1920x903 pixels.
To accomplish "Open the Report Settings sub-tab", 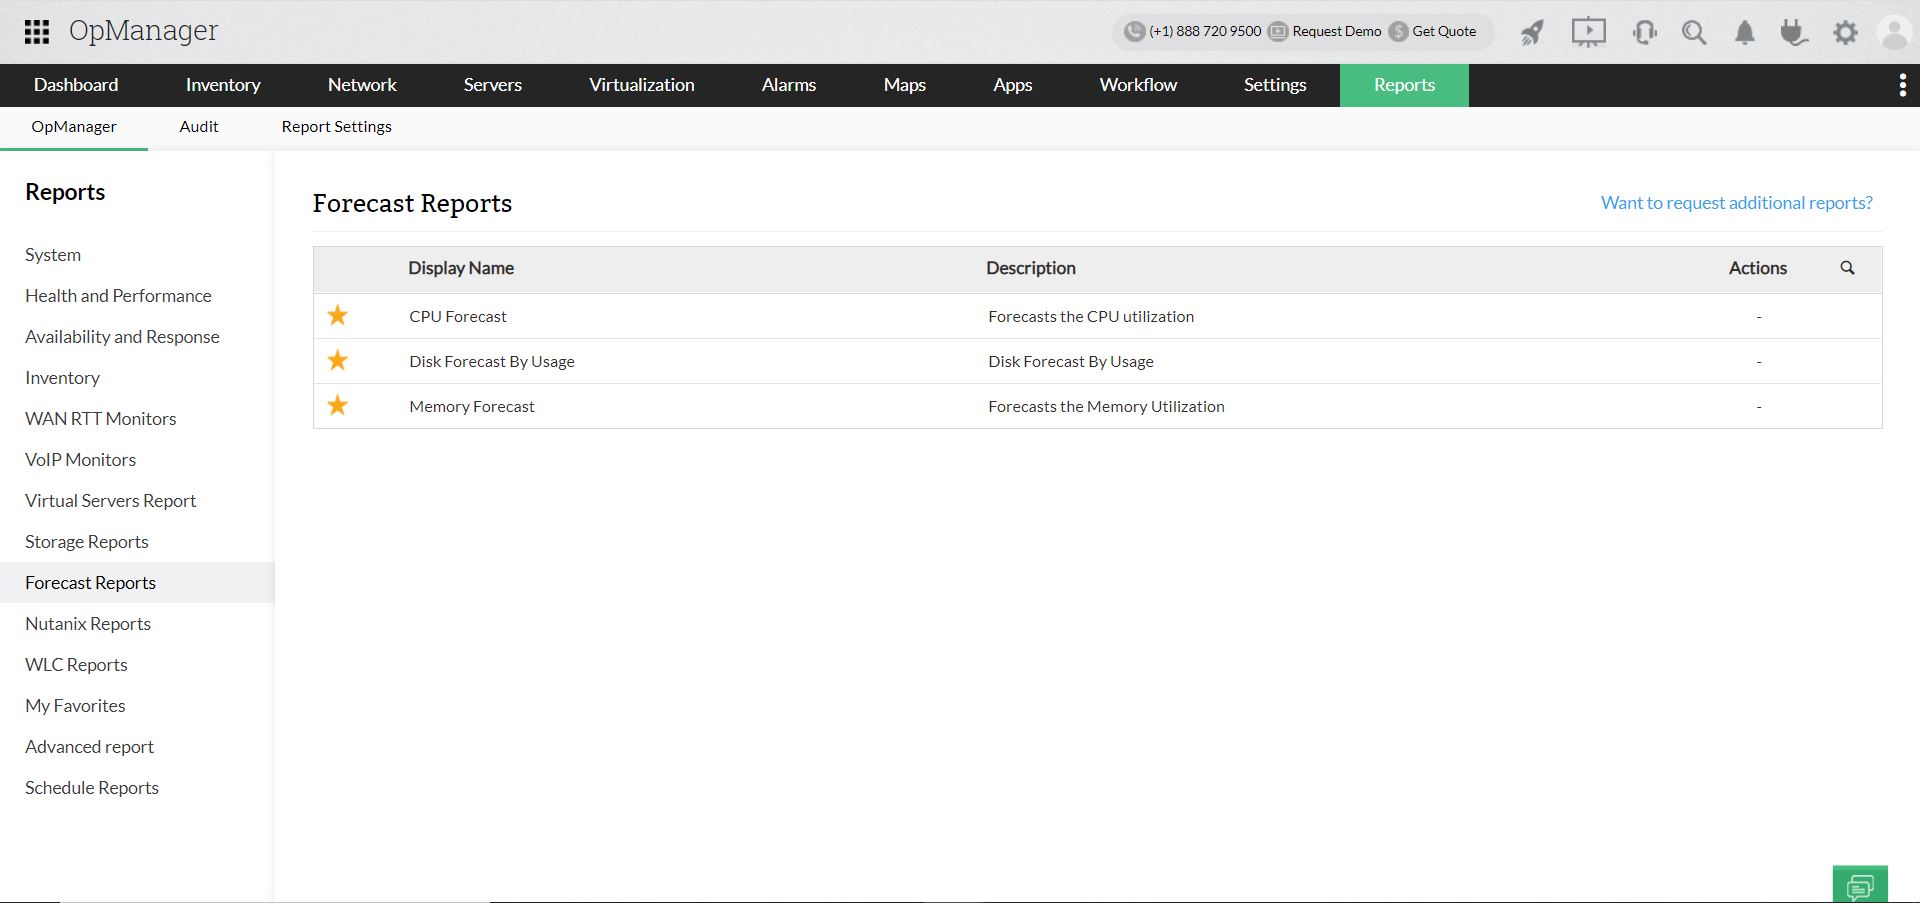I will click(x=337, y=127).
